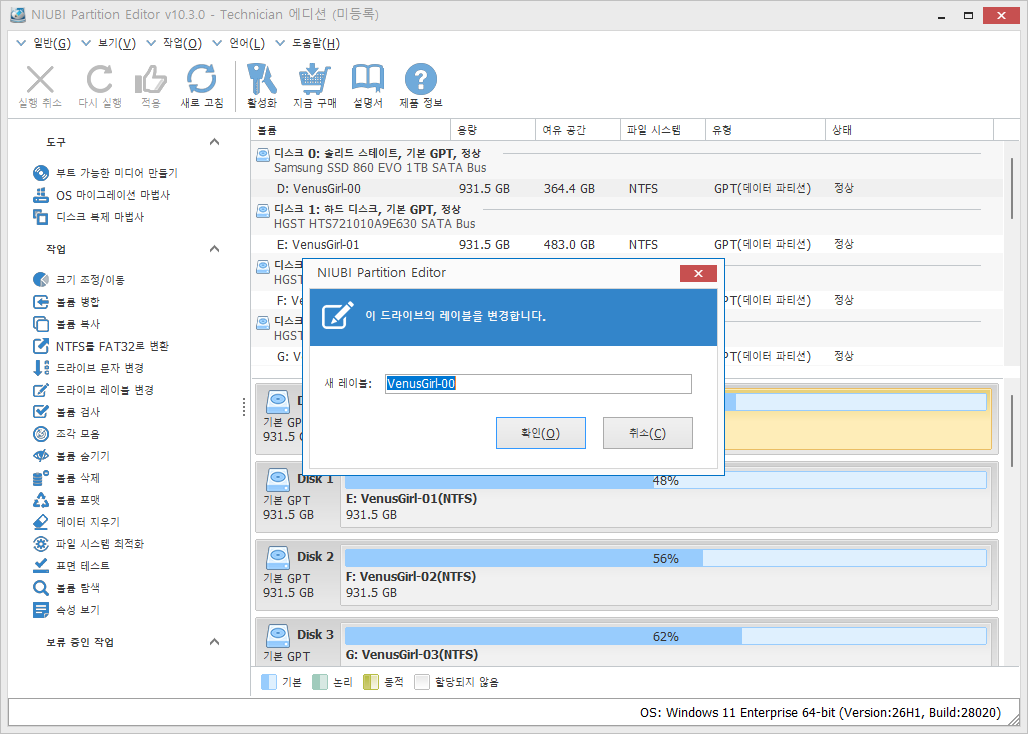The height and width of the screenshot is (734, 1028).
Task: Open the 지금 구매 shopping cart icon
Action: [x=315, y=79]
